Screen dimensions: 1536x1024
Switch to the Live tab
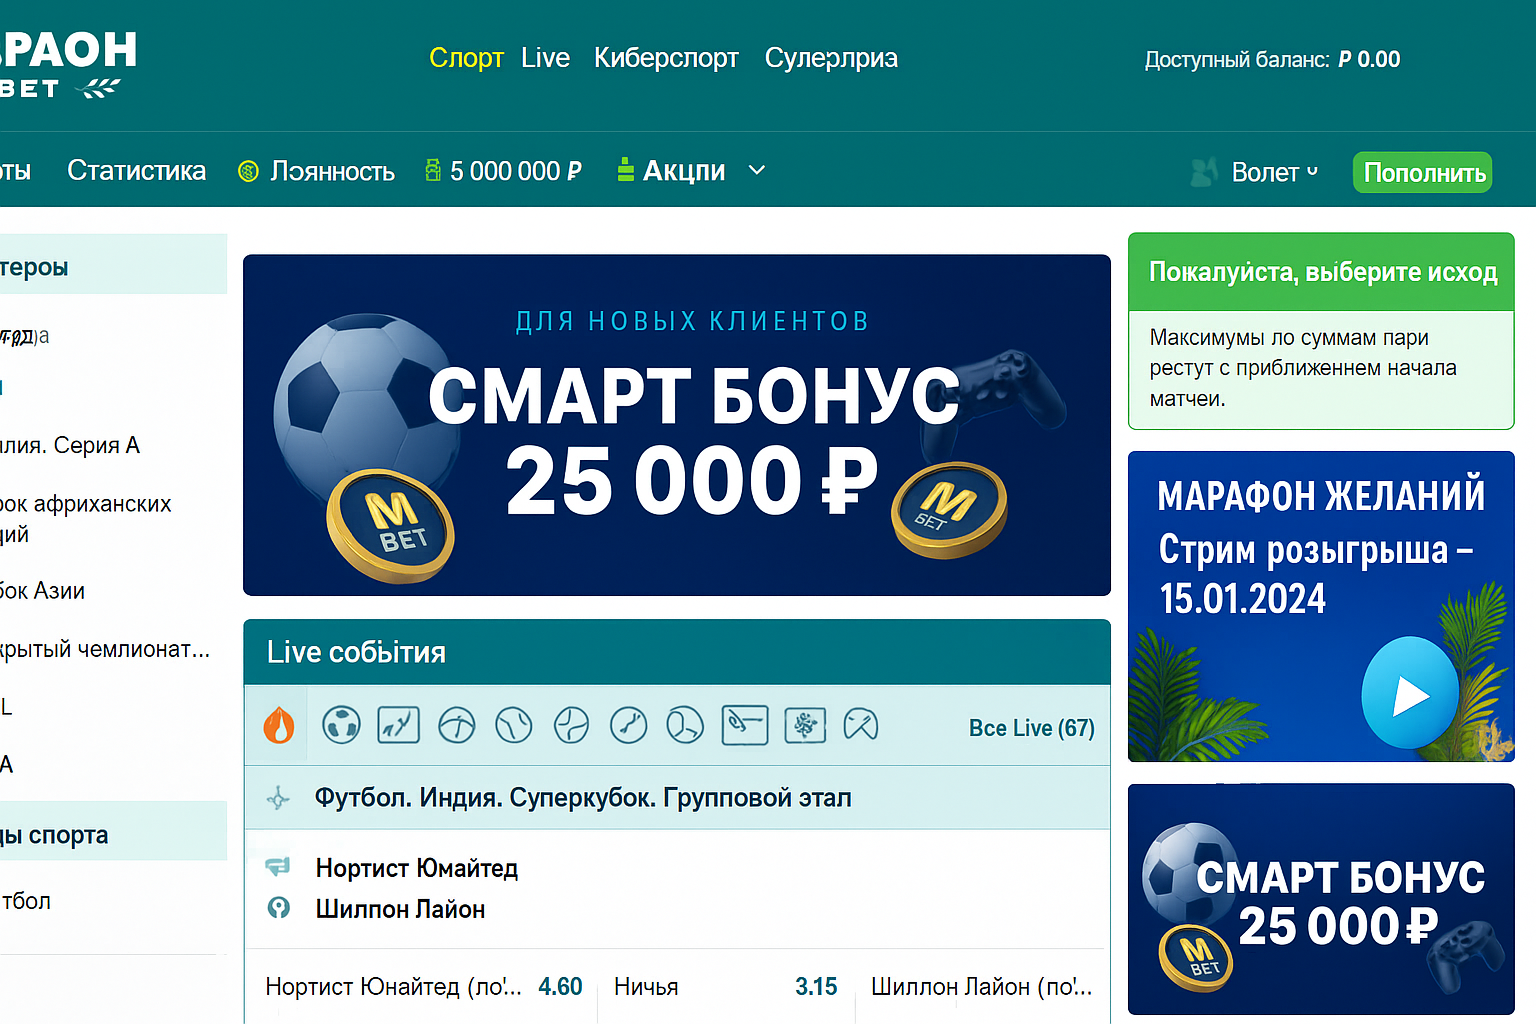pos(545,58)
